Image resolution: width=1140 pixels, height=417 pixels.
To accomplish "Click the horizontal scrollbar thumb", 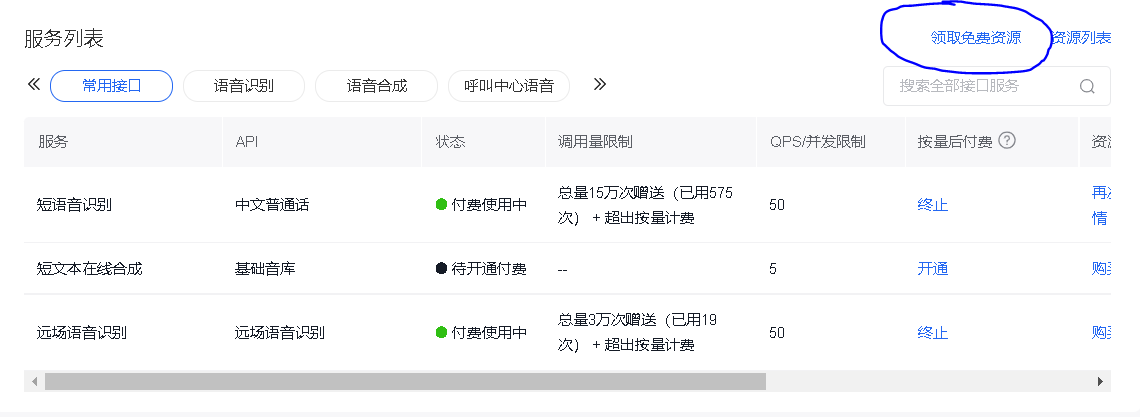I will pos(405,381).
